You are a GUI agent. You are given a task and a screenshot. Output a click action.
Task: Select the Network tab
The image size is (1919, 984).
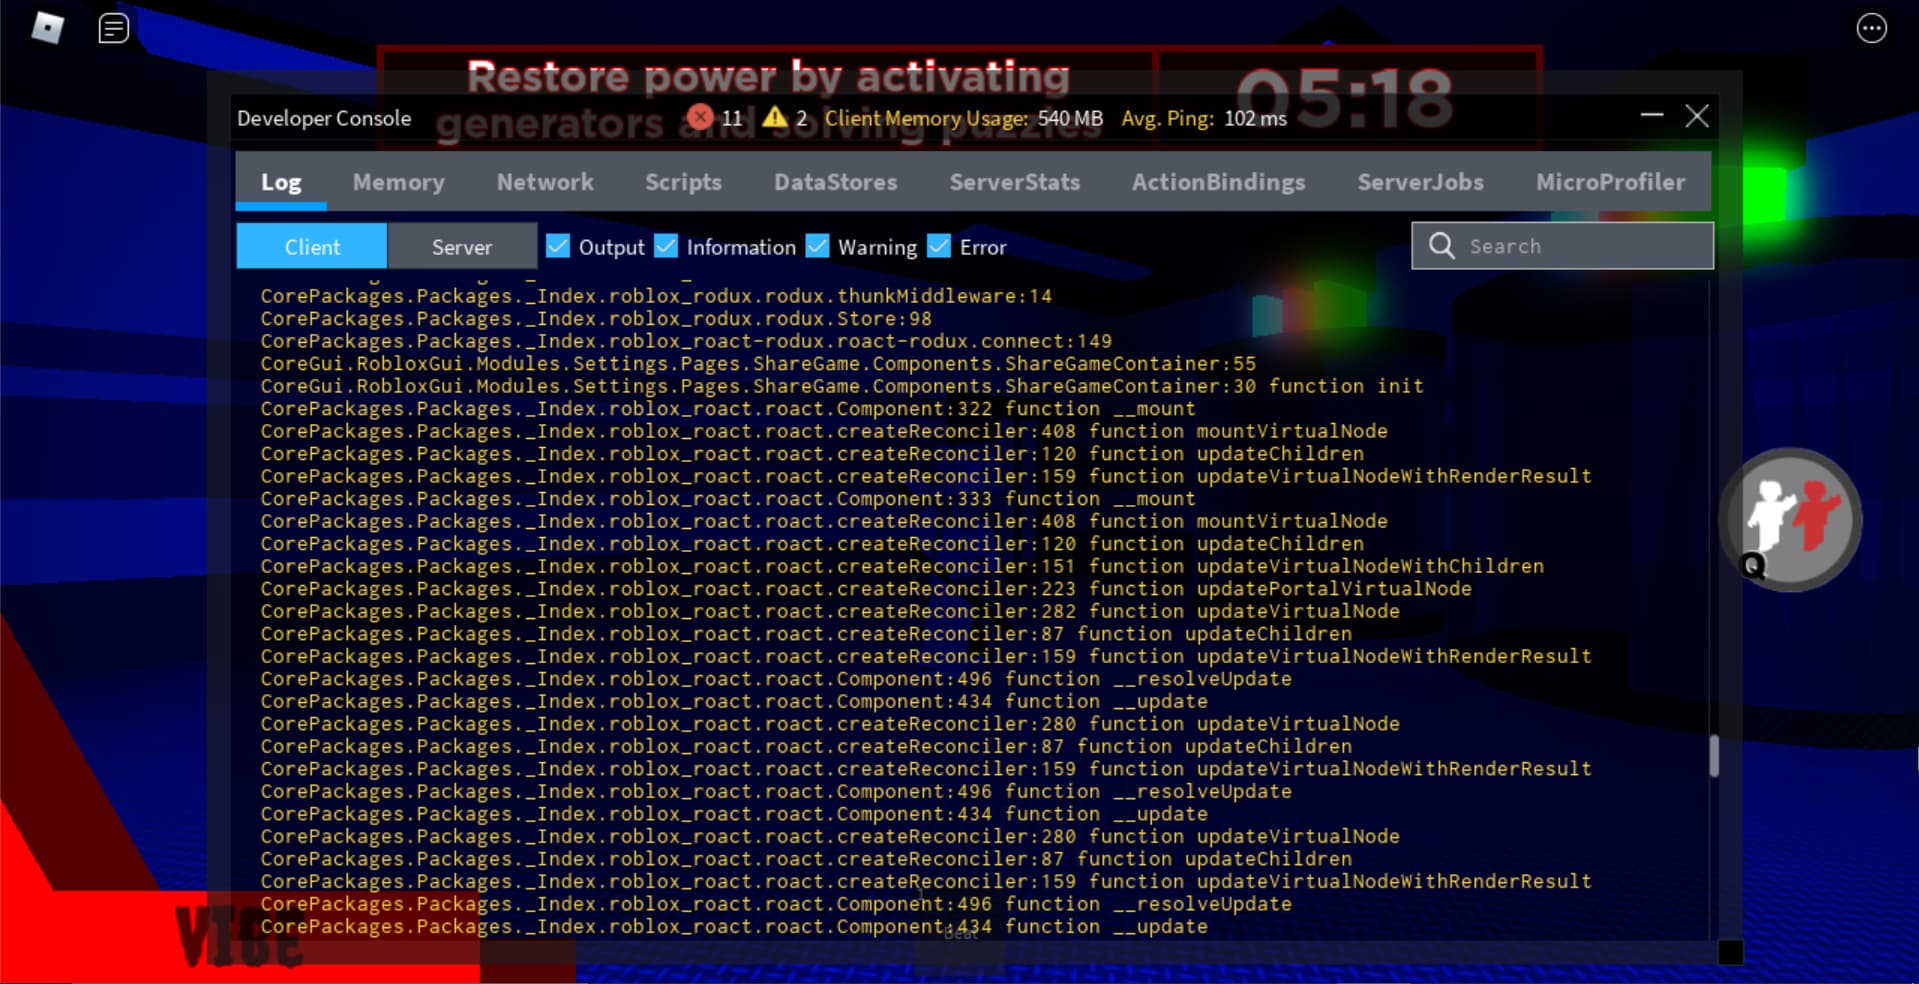[545, 182]
